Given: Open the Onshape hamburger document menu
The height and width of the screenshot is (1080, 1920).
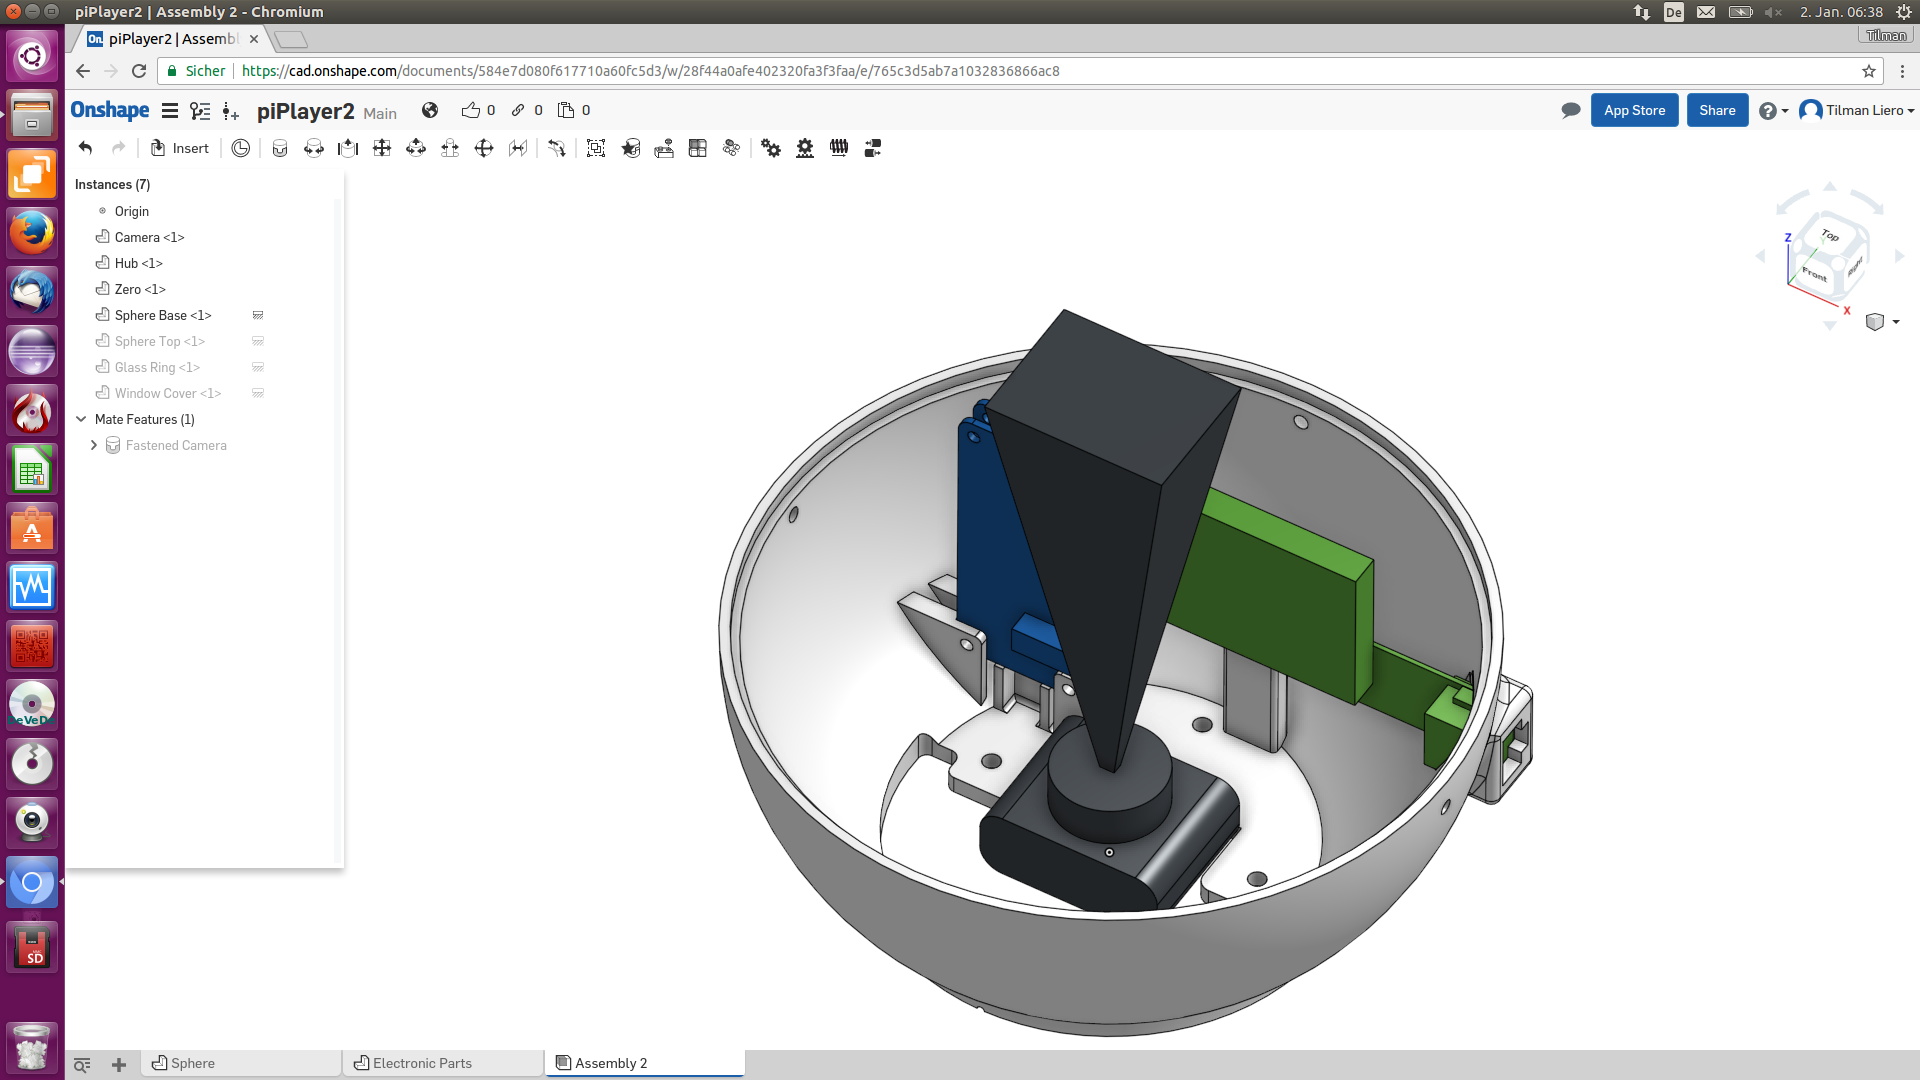Looking at the screenshot, I should pos(170,111).
